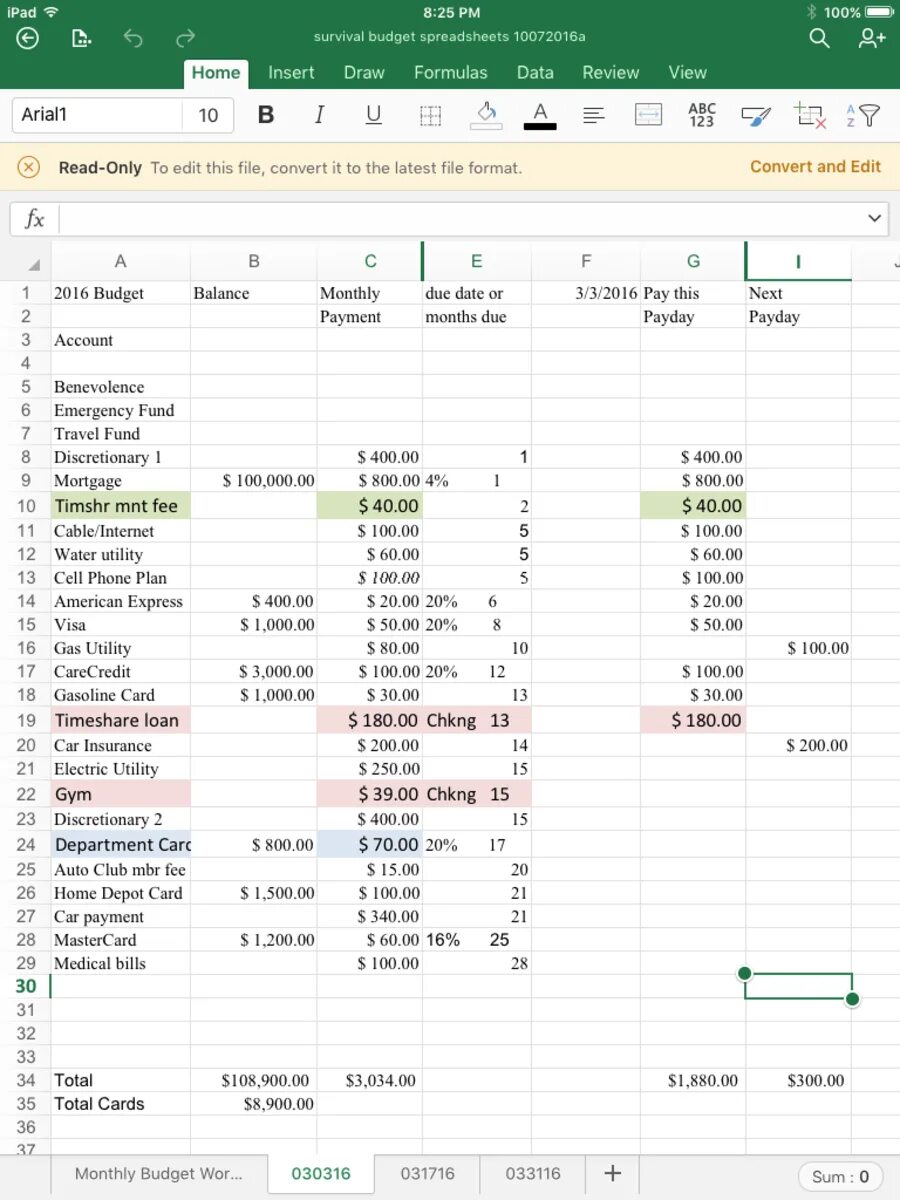Select cell 'Total Cards'
Screen dimensions: 900x1200
120,1105
